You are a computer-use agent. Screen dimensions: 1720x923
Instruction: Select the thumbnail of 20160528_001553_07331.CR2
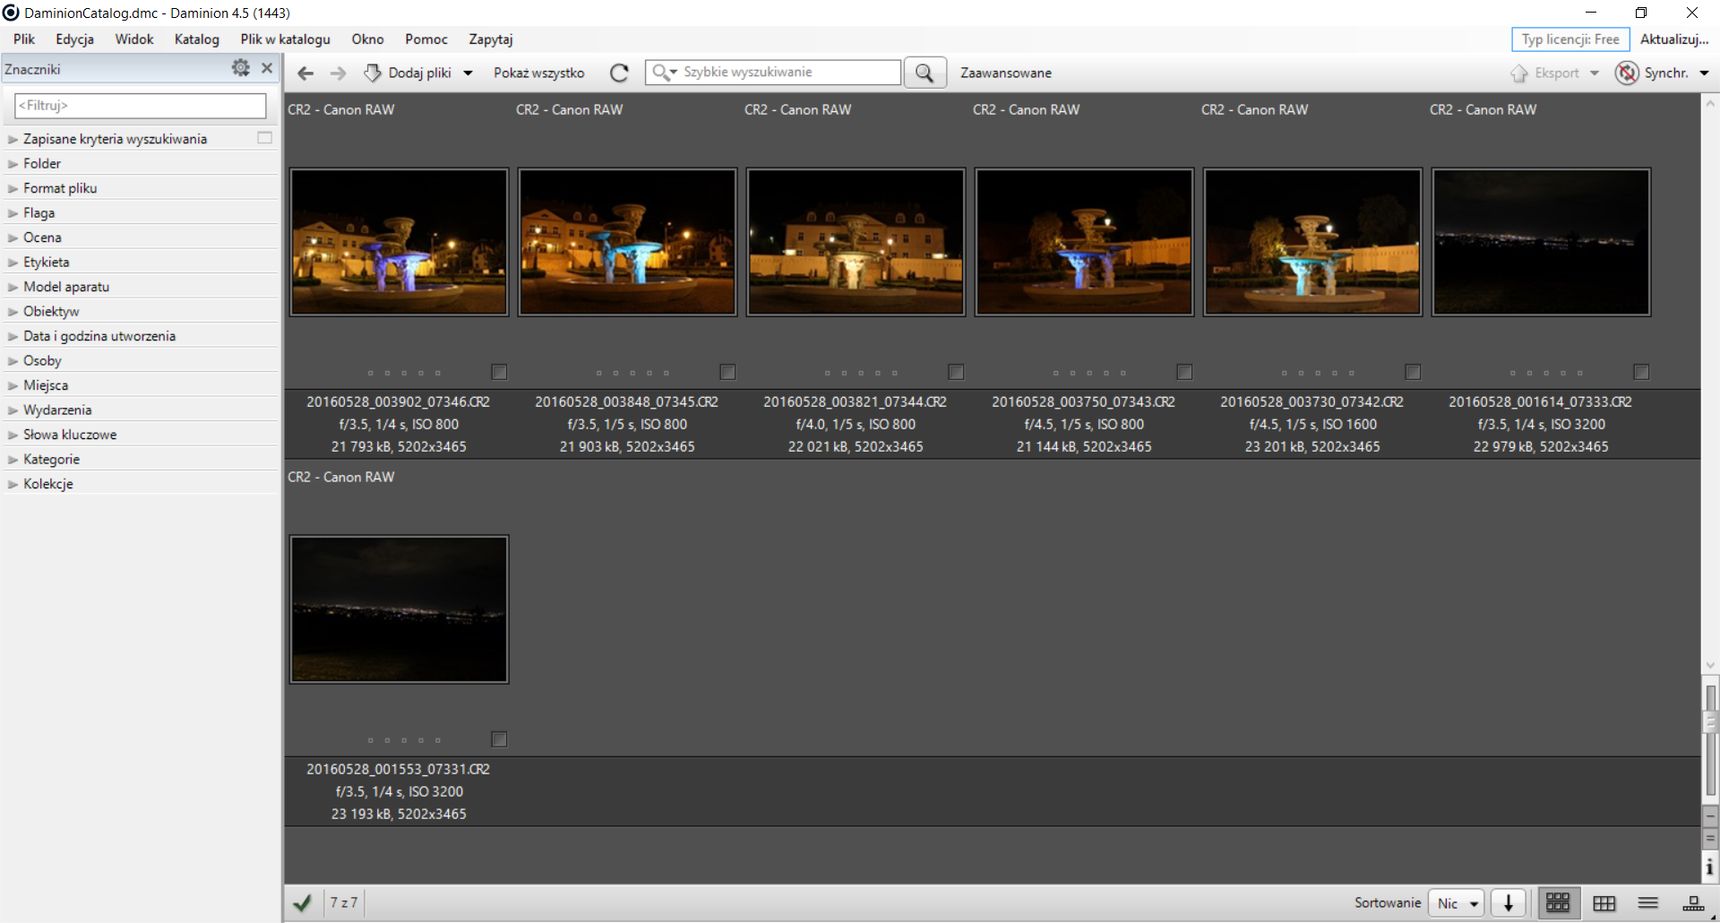399,609
